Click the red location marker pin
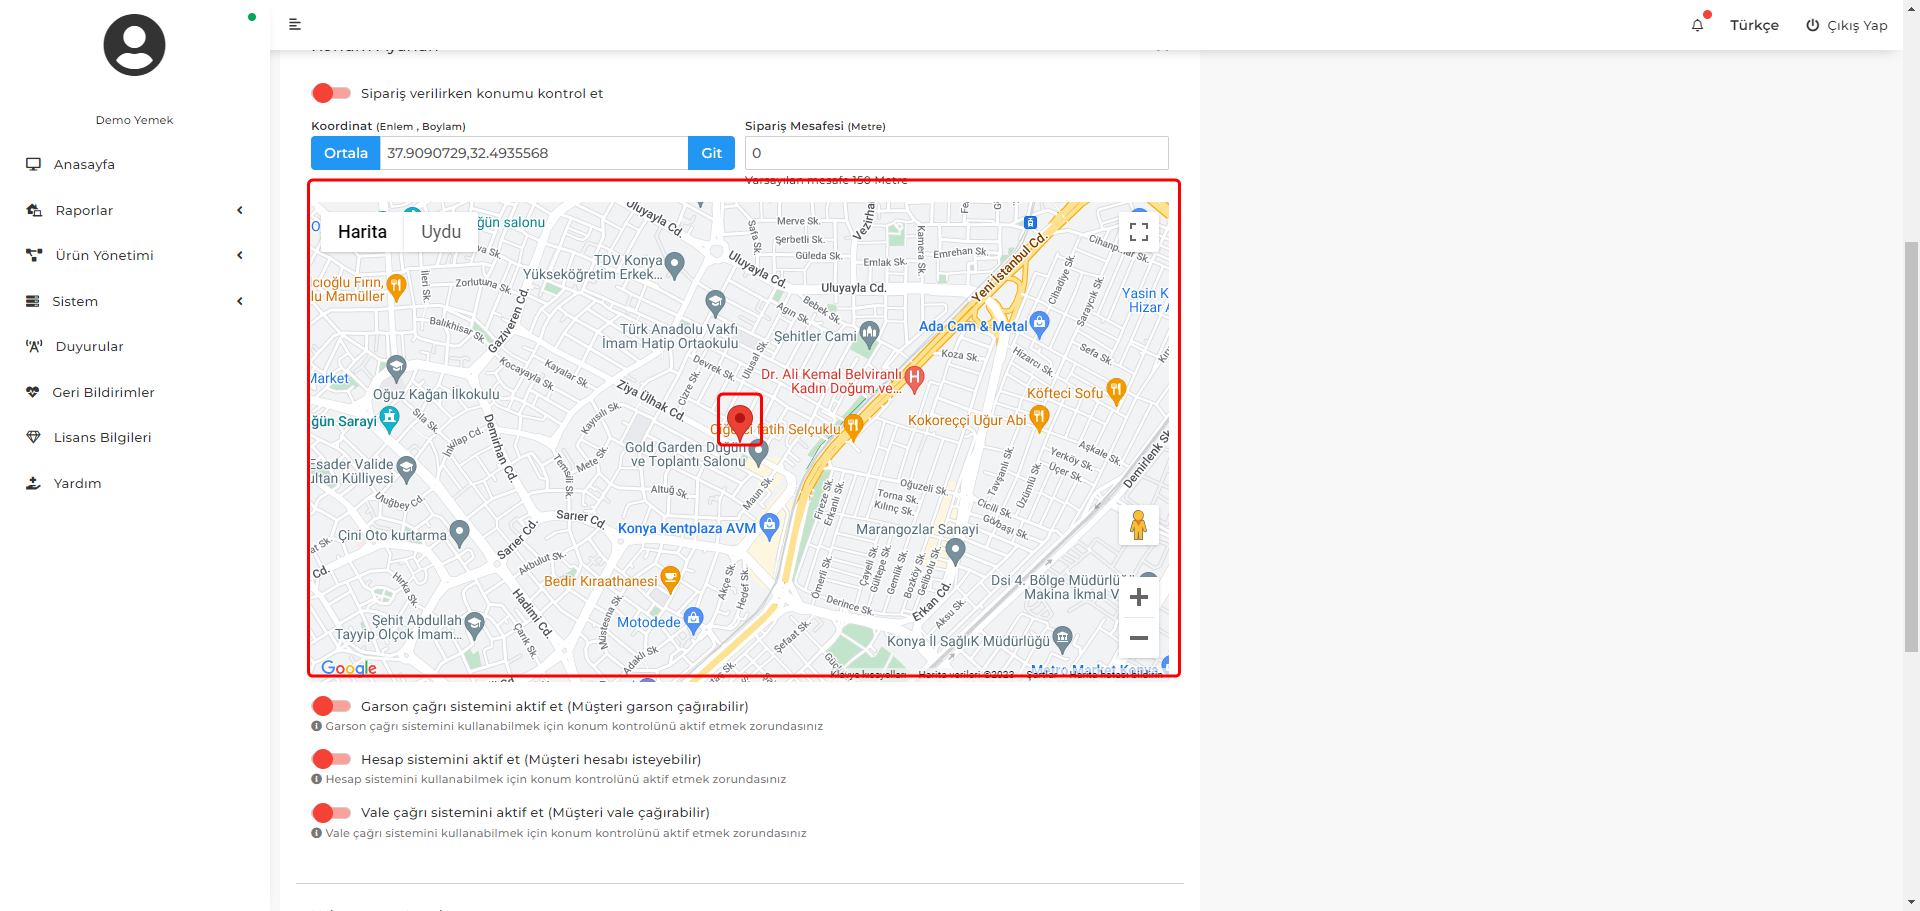 click(x=740, y=421)
